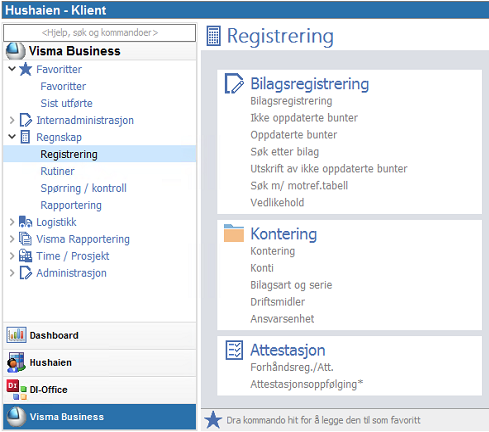This screenshot has height=432, width=489.
Task: Open Søk m/ motref.tabell
Action: pos(299,186)
